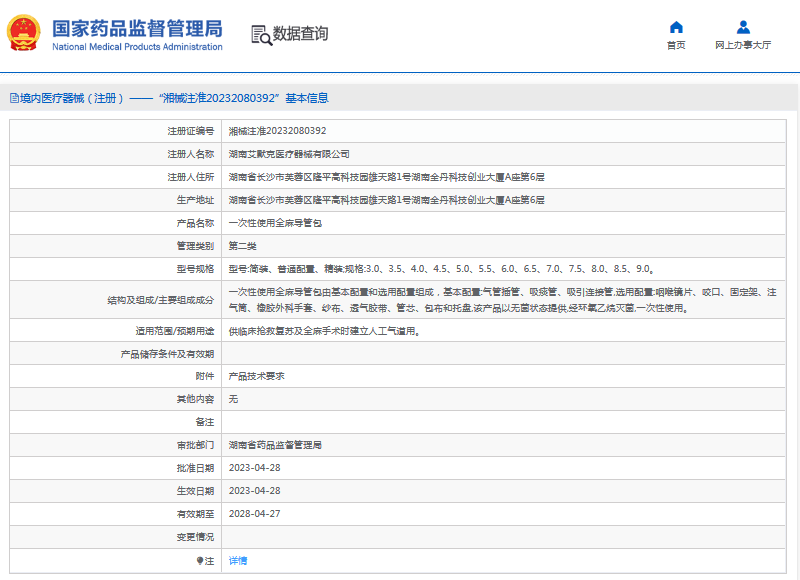Click the 备注 label

point(205,422)
